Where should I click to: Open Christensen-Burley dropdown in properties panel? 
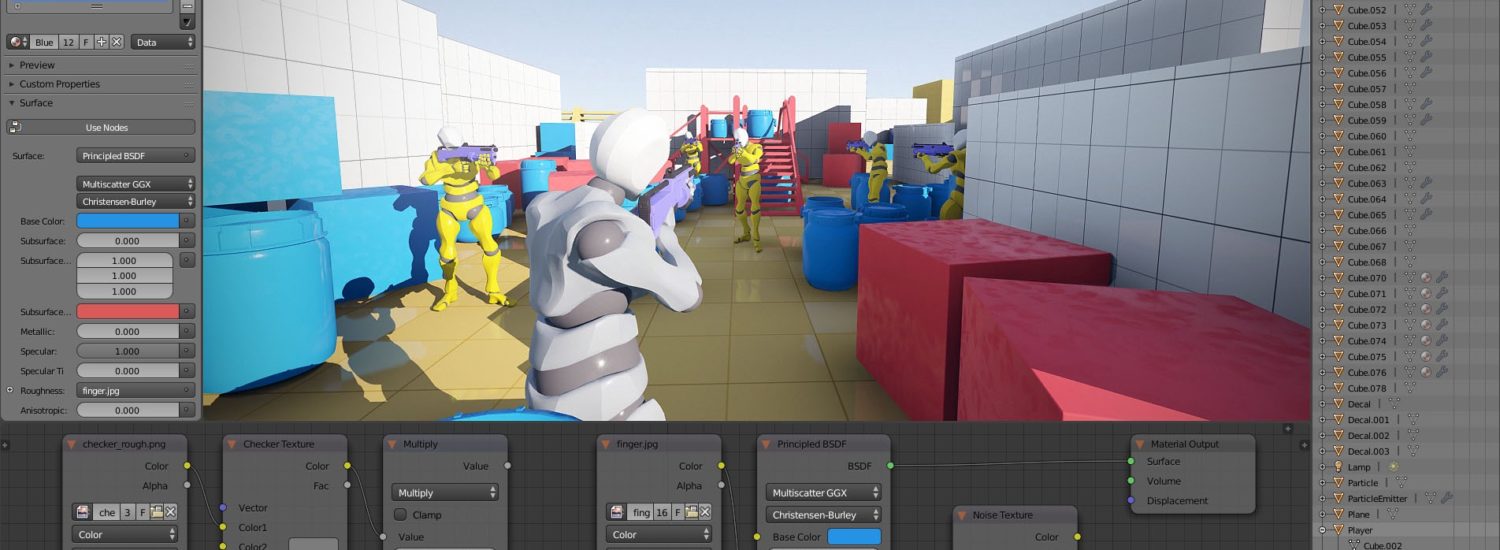pos(136,202)
